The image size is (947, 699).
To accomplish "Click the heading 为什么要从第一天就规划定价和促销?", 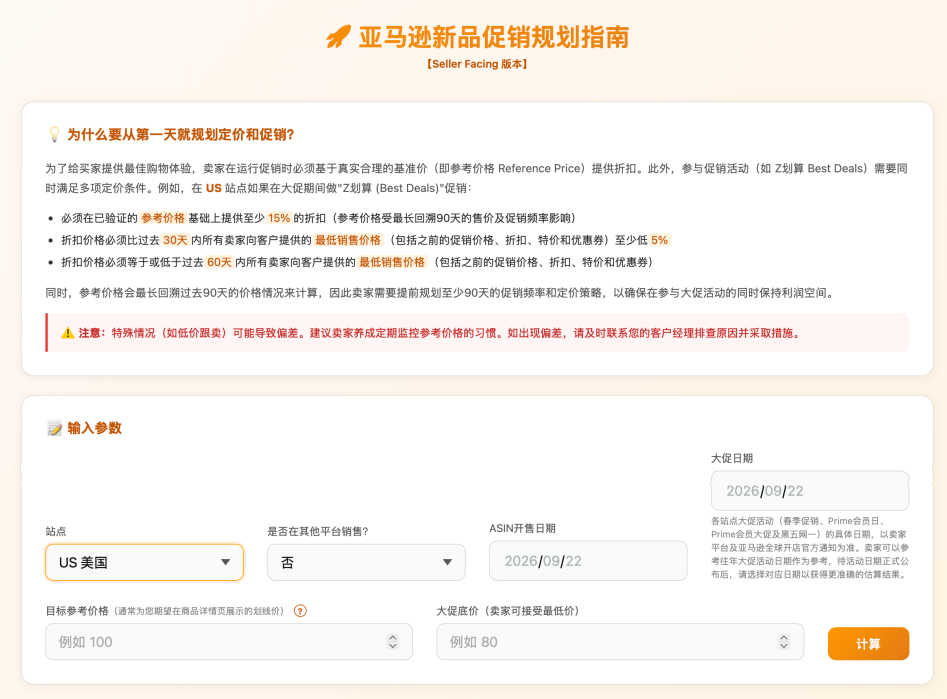I will coord(181,134).
